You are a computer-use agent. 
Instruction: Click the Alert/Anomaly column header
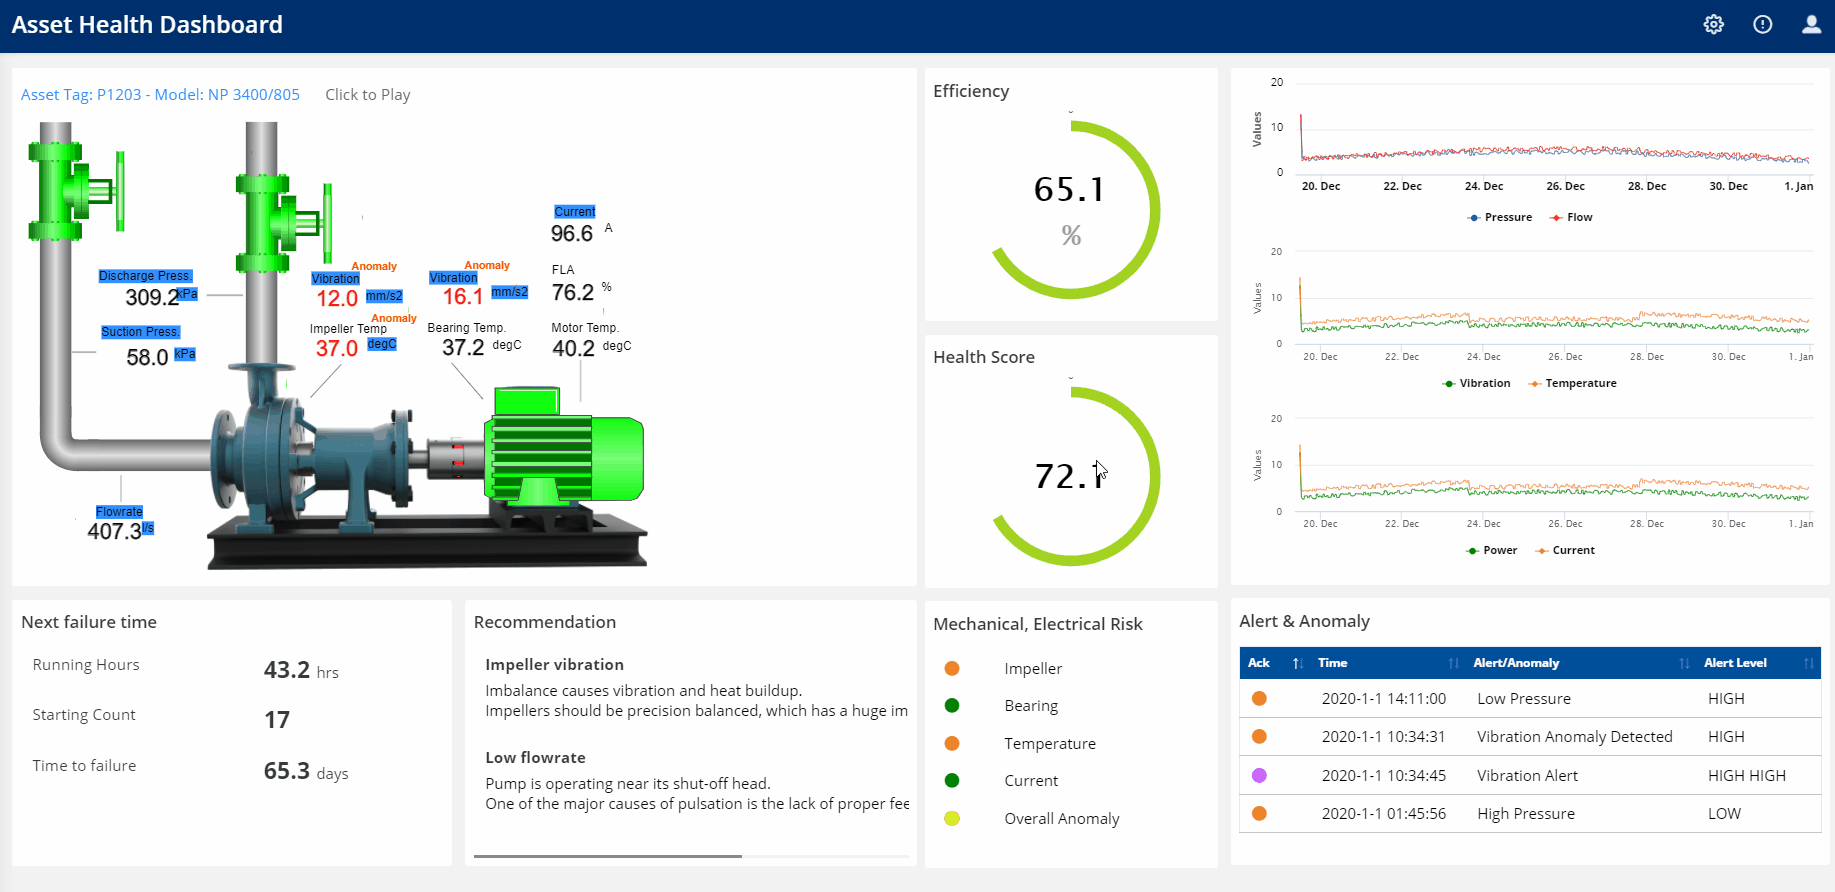(x=1516, y=663)
